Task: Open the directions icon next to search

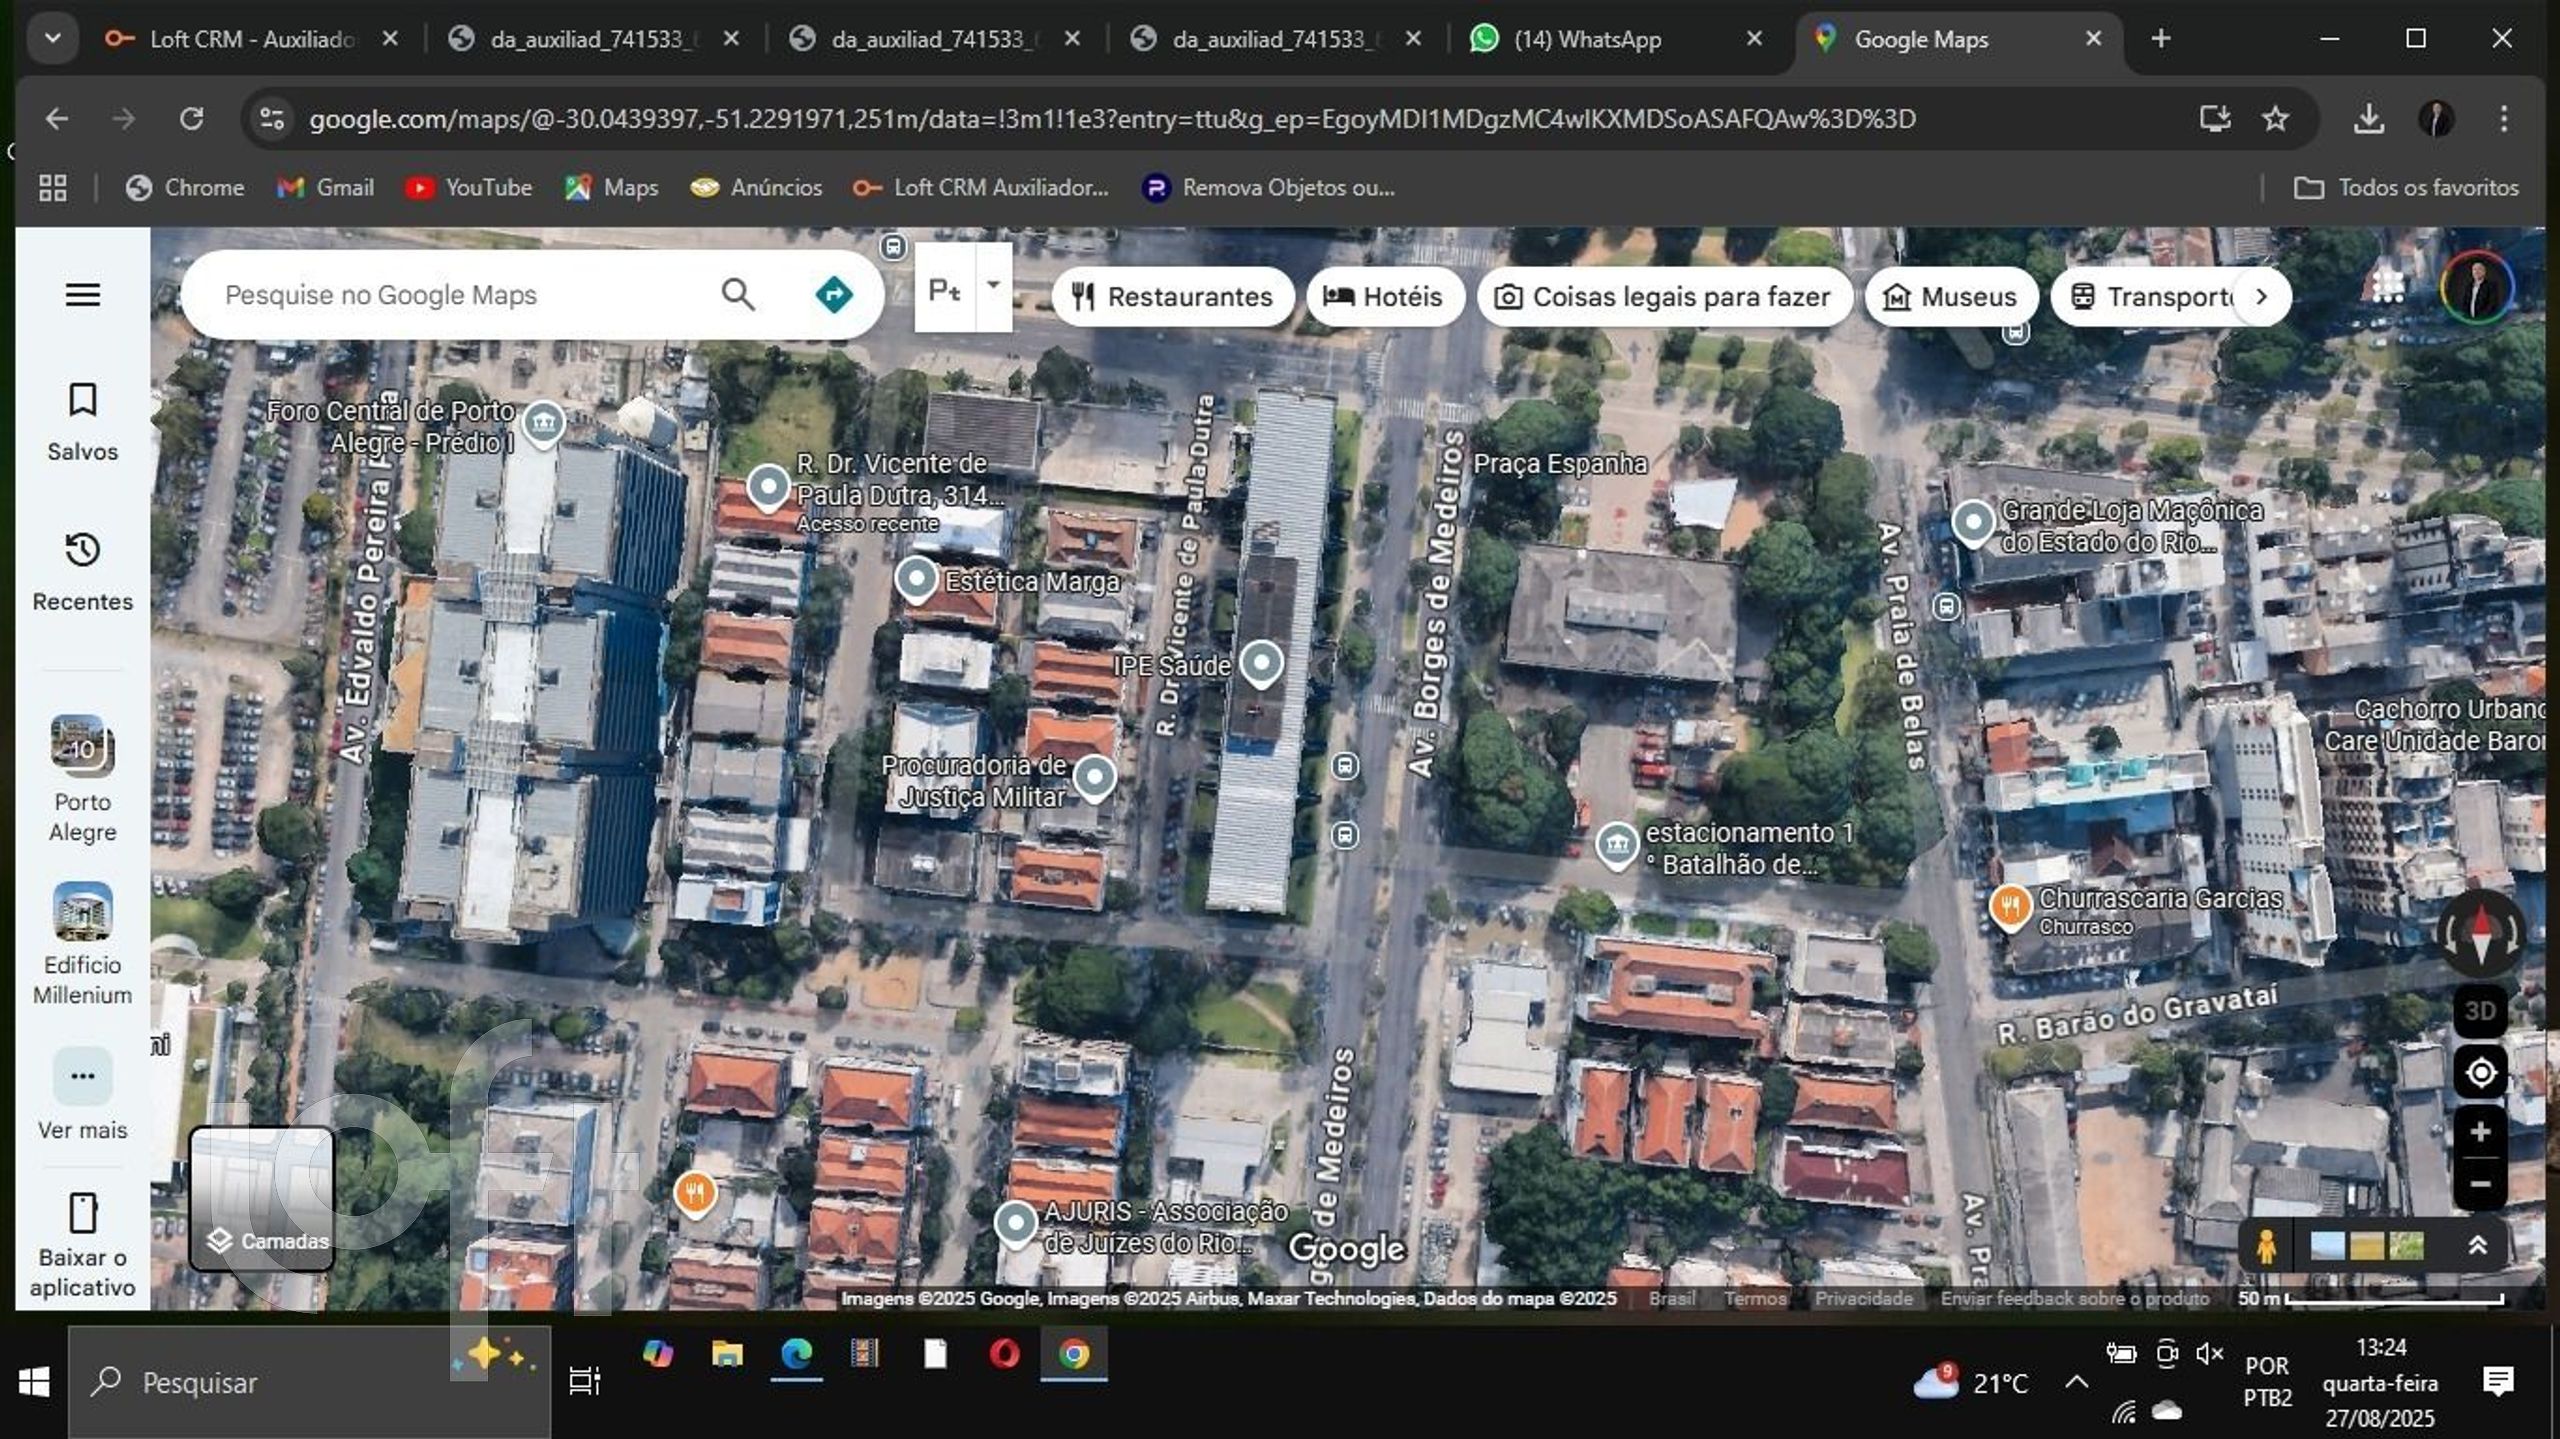Action: tap(834, 293)
